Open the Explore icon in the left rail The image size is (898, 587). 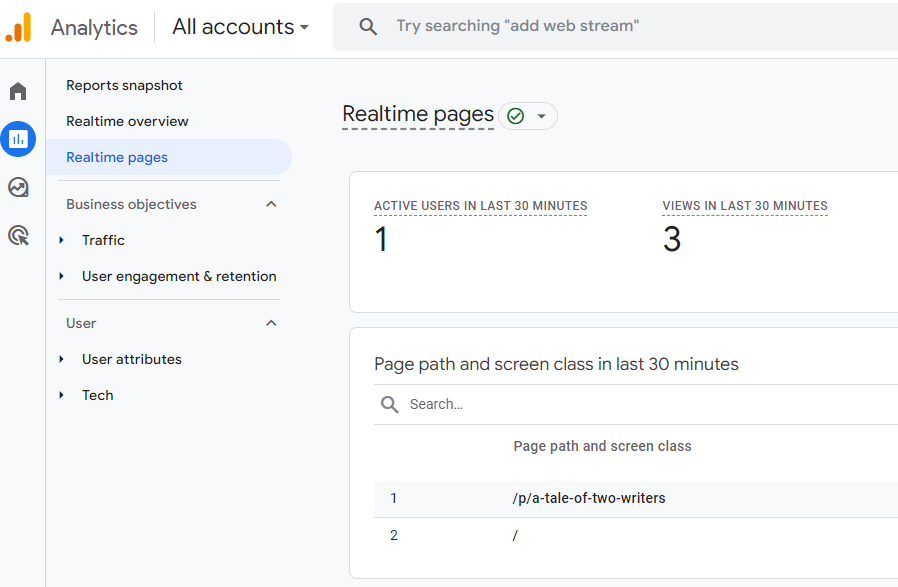pyautogui.click(x=17, y=187)
